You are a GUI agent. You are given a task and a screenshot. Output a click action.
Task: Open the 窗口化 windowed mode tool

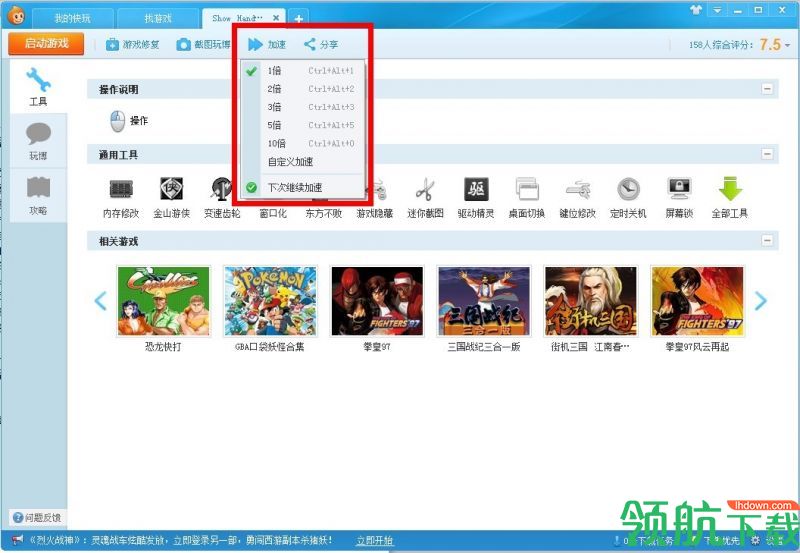pyautogui.click(x=273, y=213)
